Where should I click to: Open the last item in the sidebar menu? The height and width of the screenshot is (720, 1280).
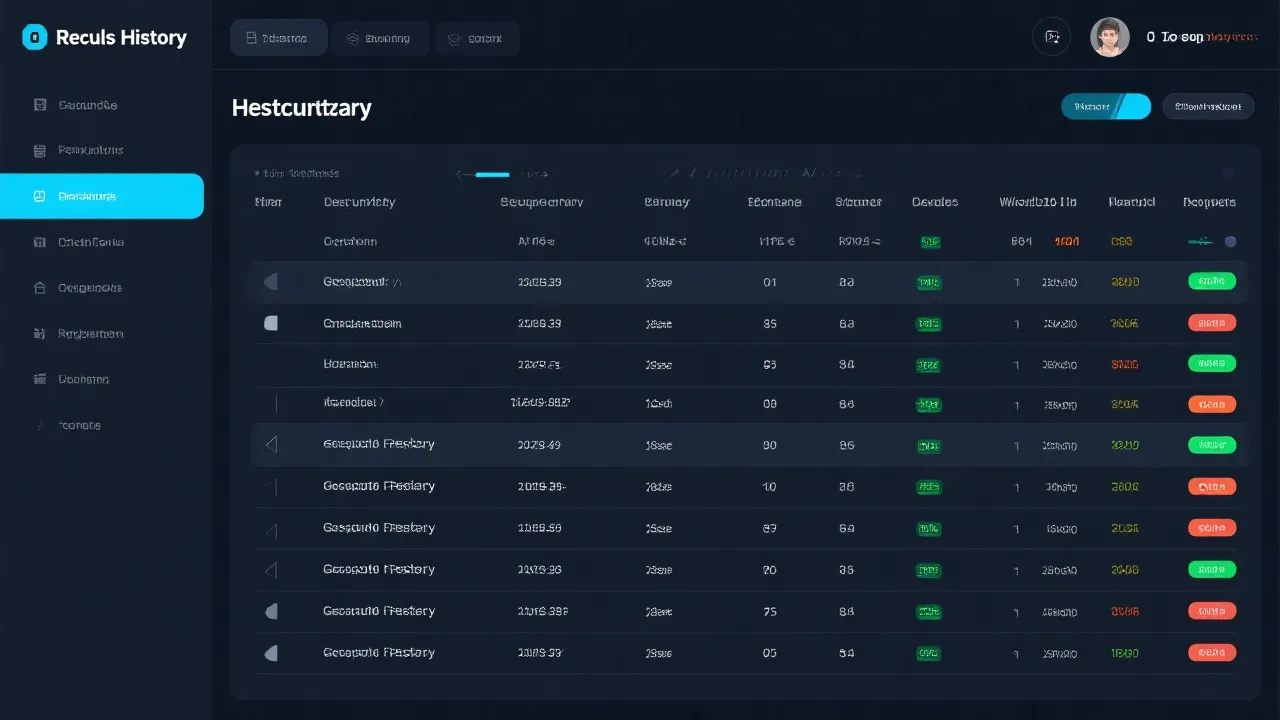tap(78, 425)
